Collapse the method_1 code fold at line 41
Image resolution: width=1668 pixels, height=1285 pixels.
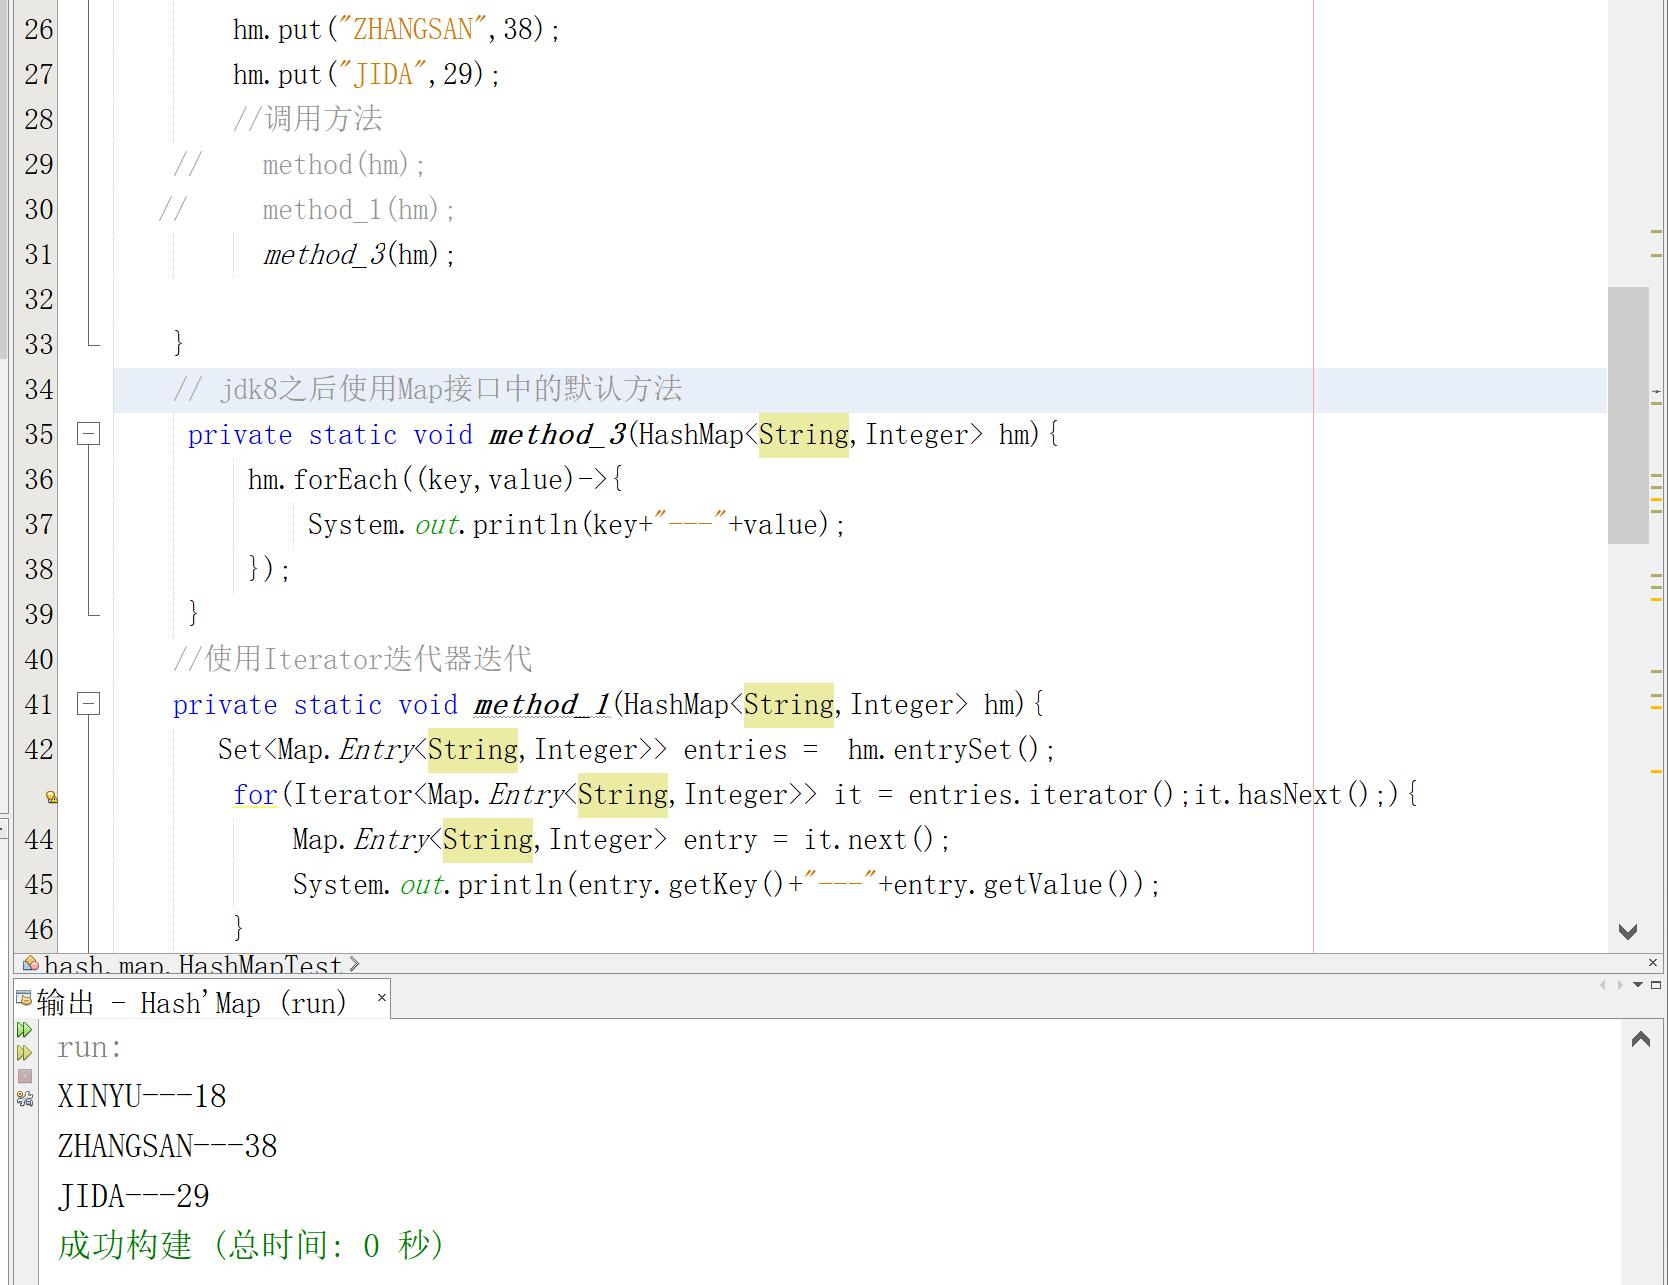click(89, 704)
